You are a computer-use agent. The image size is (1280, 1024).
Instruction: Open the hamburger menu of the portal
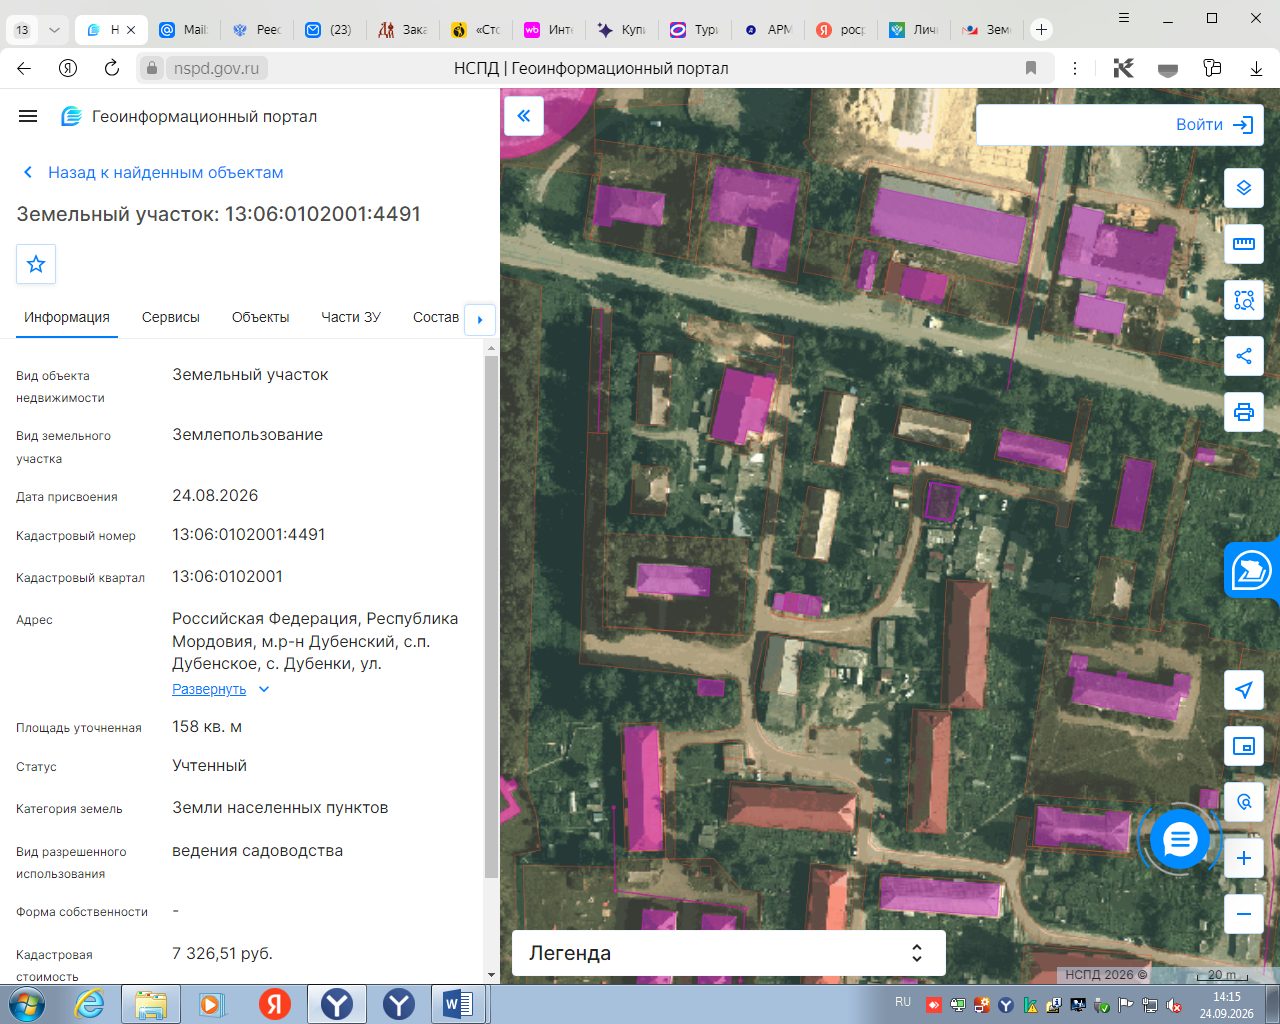point(28,116)
